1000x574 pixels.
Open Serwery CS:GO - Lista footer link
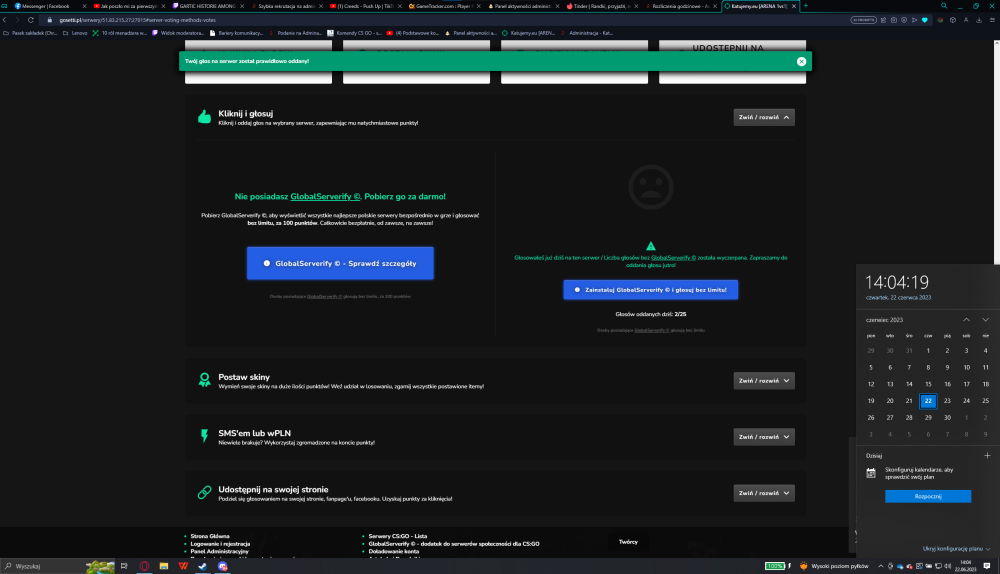point(397,536)
